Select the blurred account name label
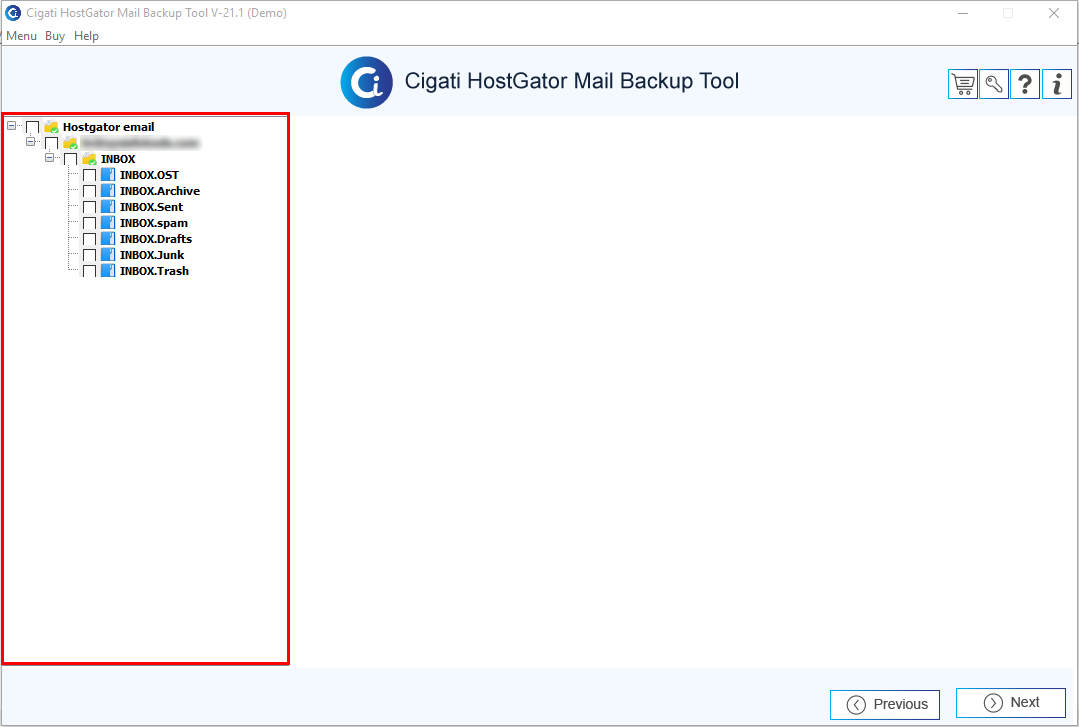This screenshot has width=1079, height=727. point(140,143)
